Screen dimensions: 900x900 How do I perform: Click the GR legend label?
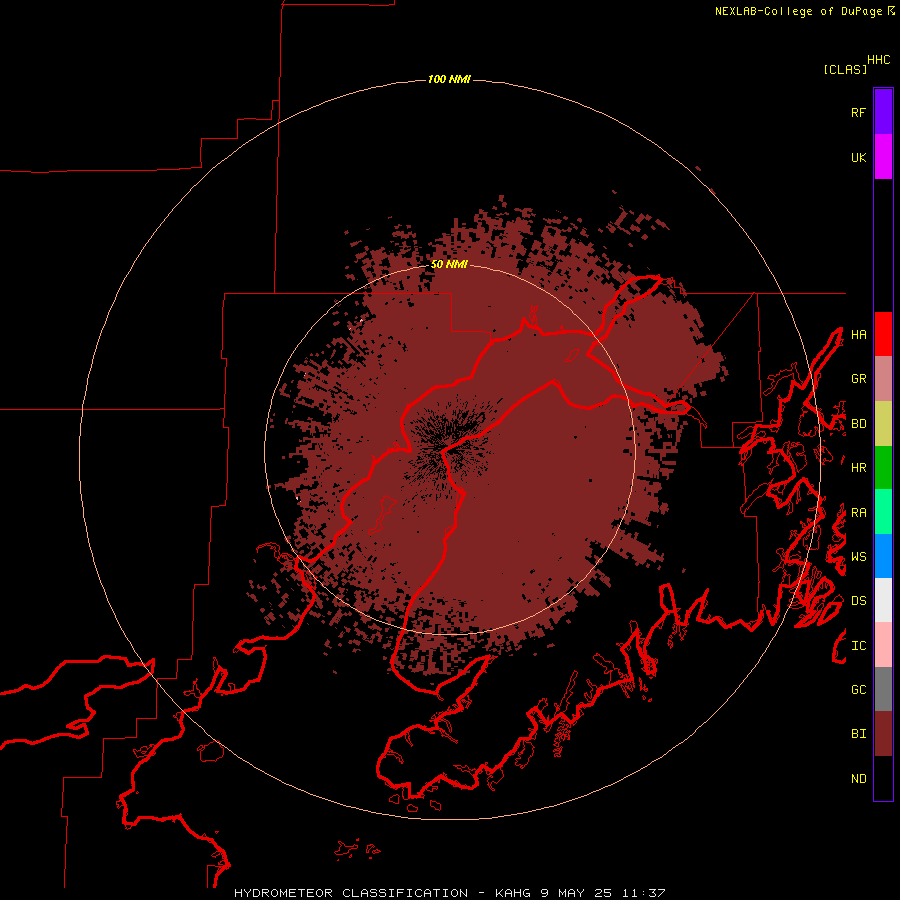858,379
